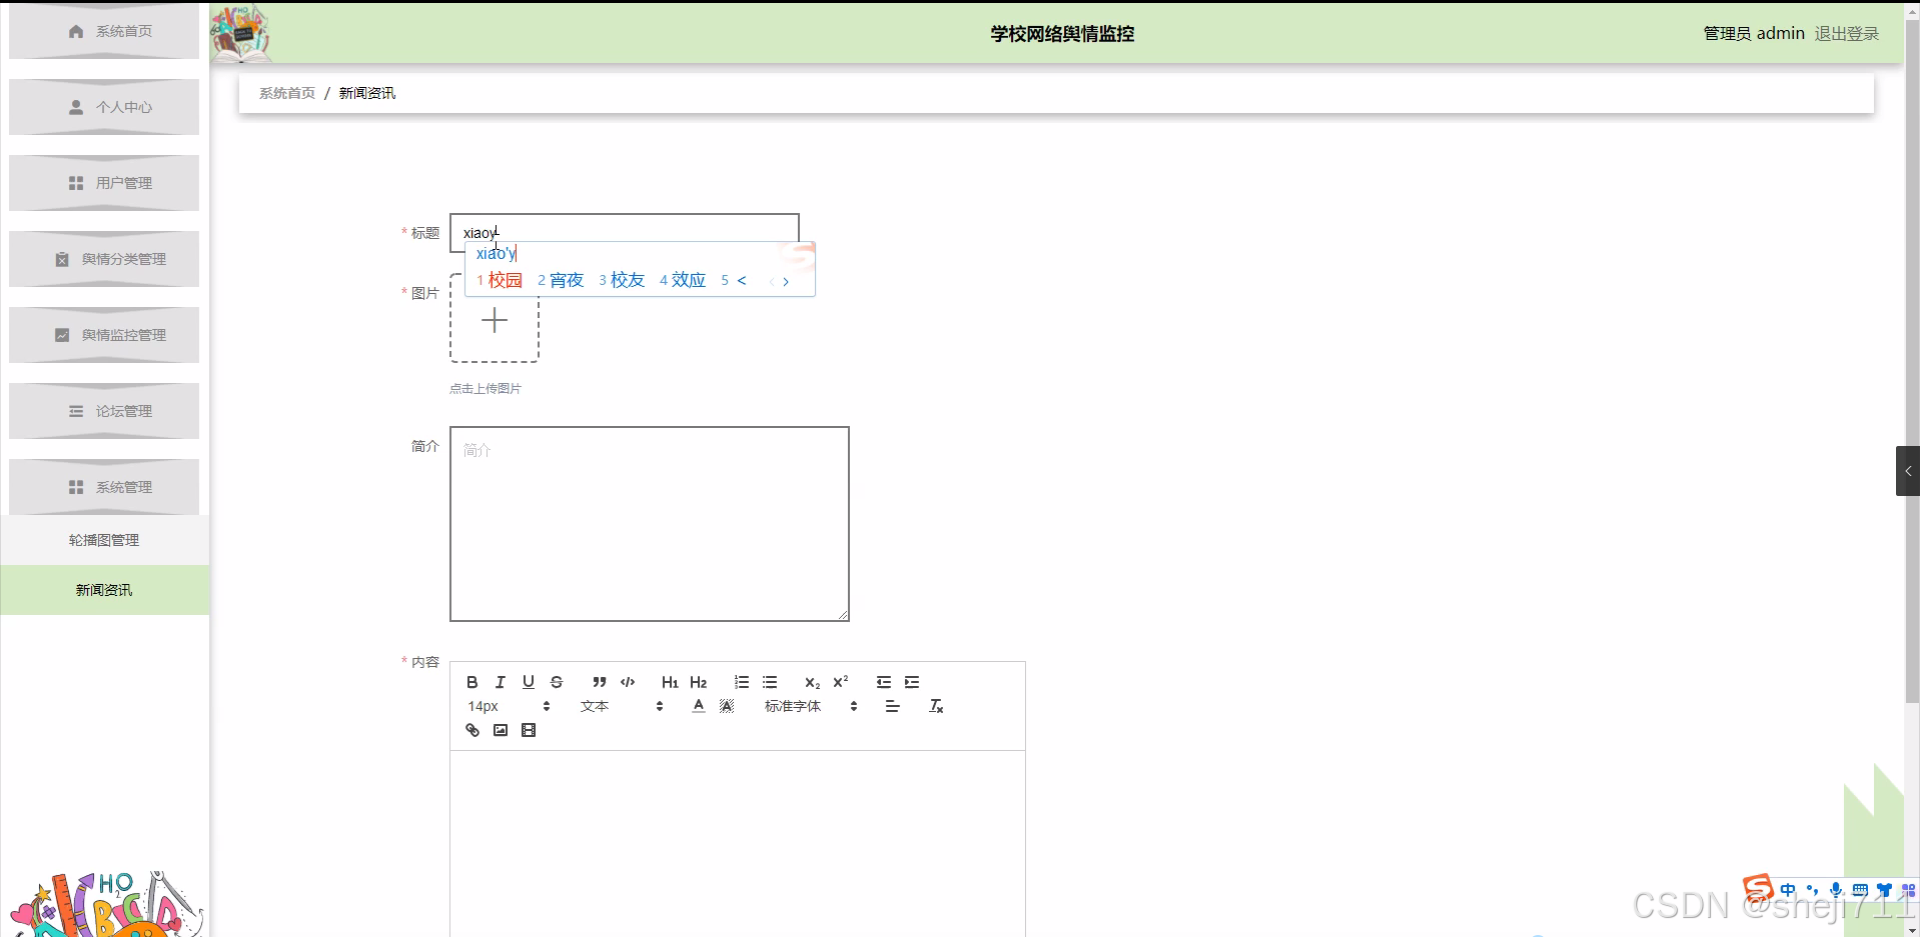Toggle Sogou punctuation mode
This screenshot has height=937, width=1920.
pyautogui.click(x=1812, y=890)
